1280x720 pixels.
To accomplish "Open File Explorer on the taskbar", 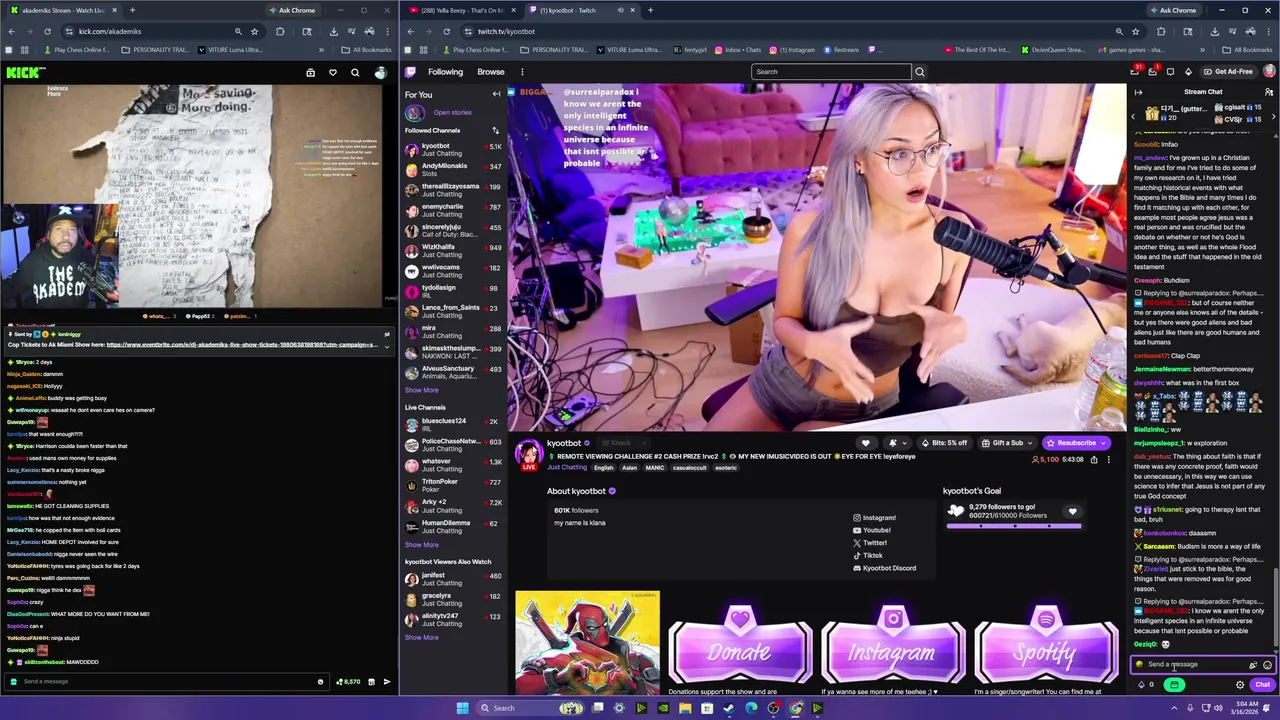I will (685, 708).
